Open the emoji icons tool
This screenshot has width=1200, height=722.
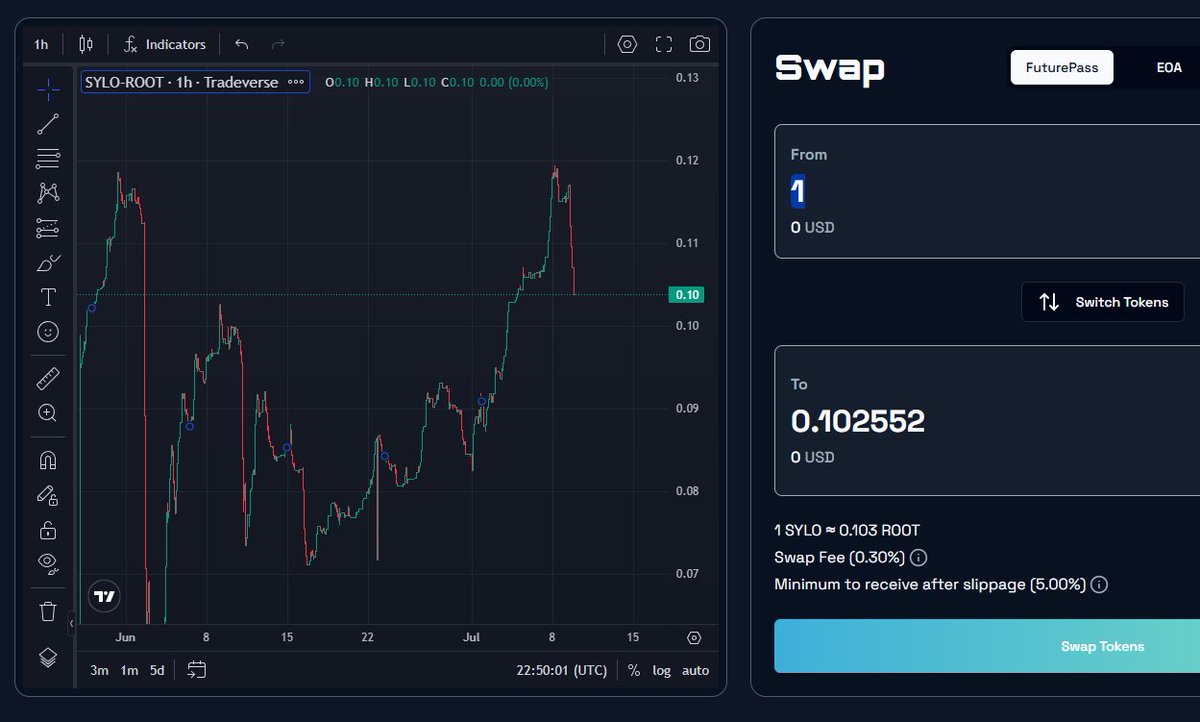coord(47,331)
